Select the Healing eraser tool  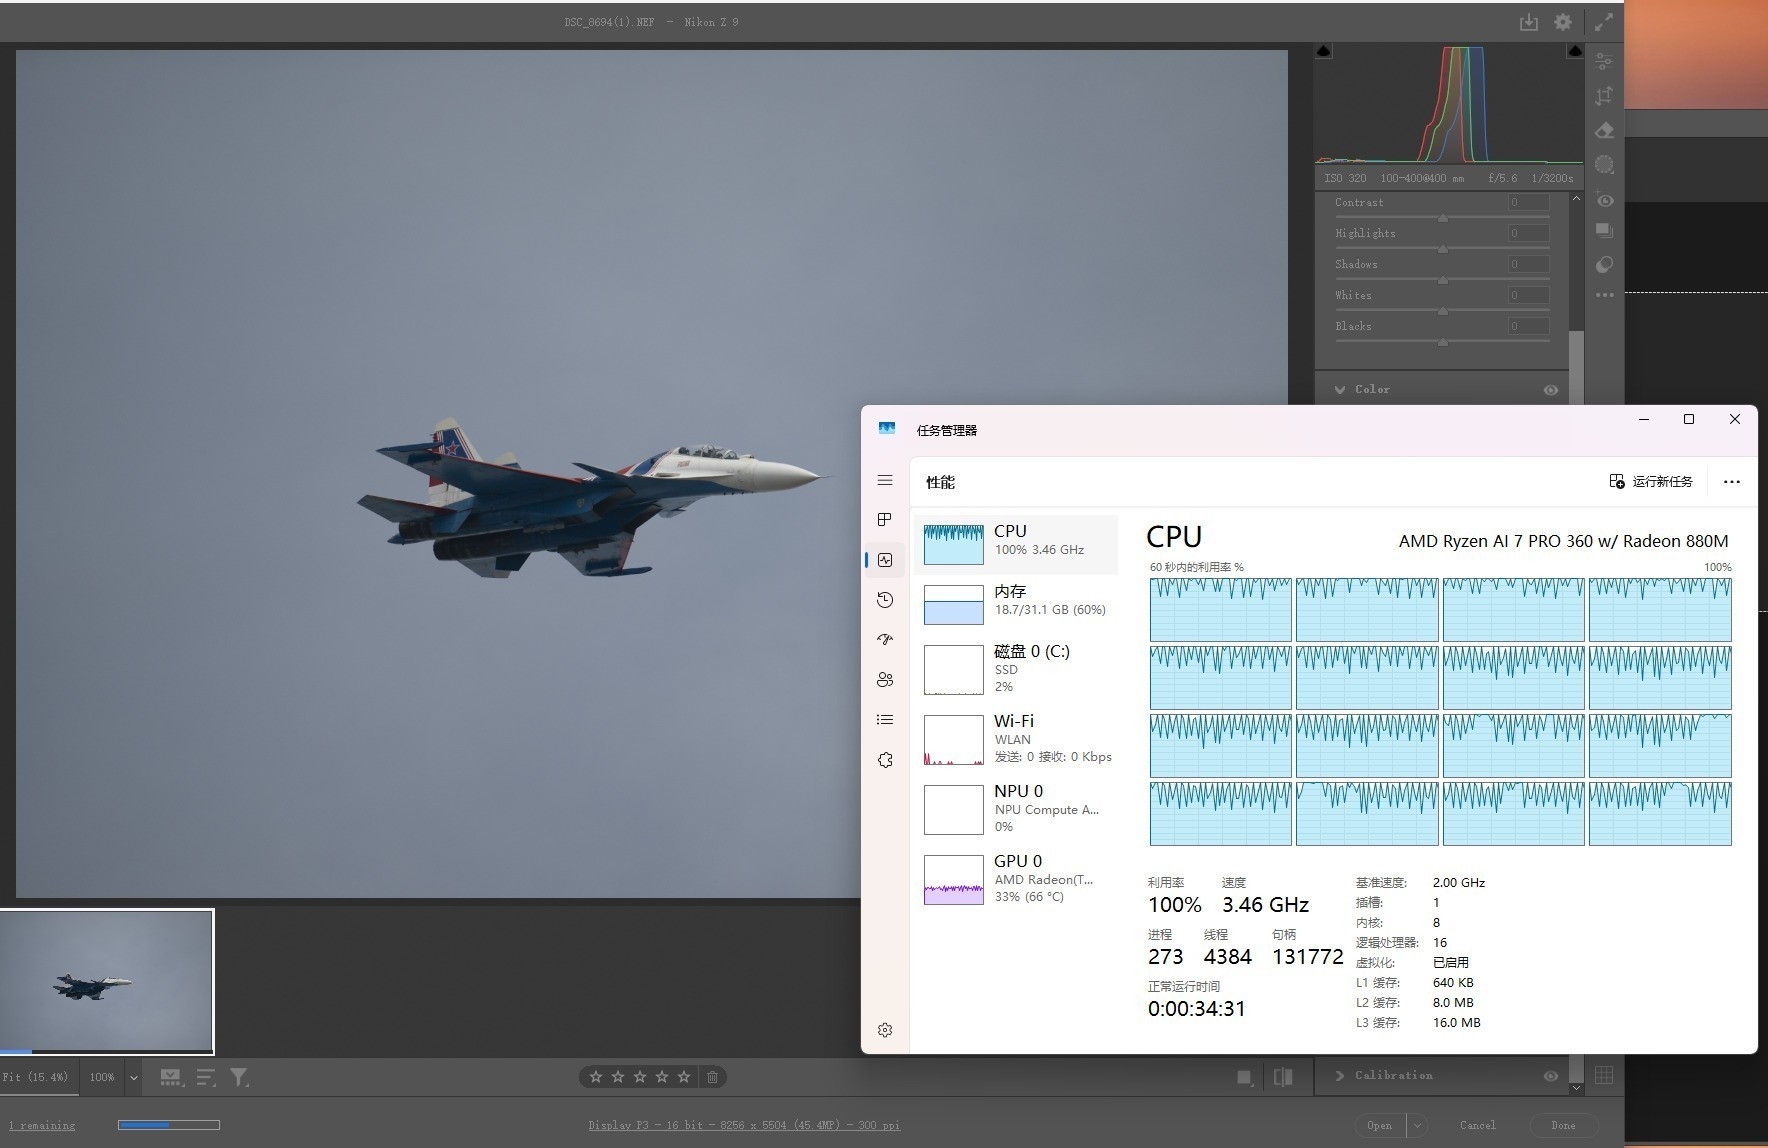click(1604, 130)
